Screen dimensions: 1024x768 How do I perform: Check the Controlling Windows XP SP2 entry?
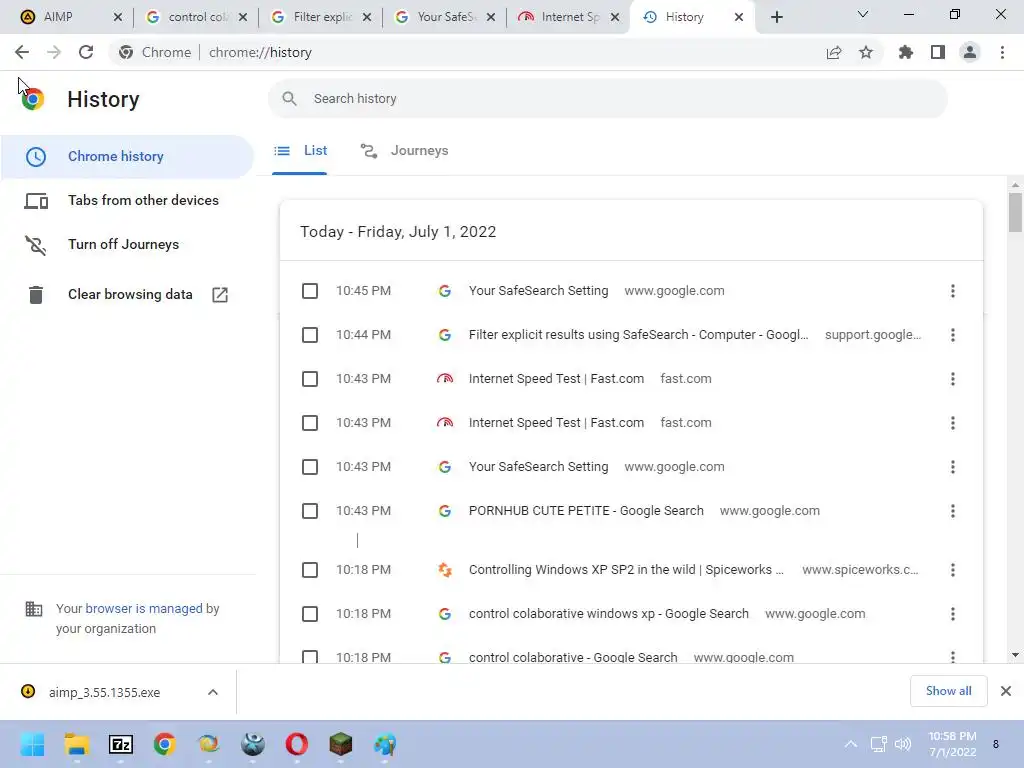(310, 570)
